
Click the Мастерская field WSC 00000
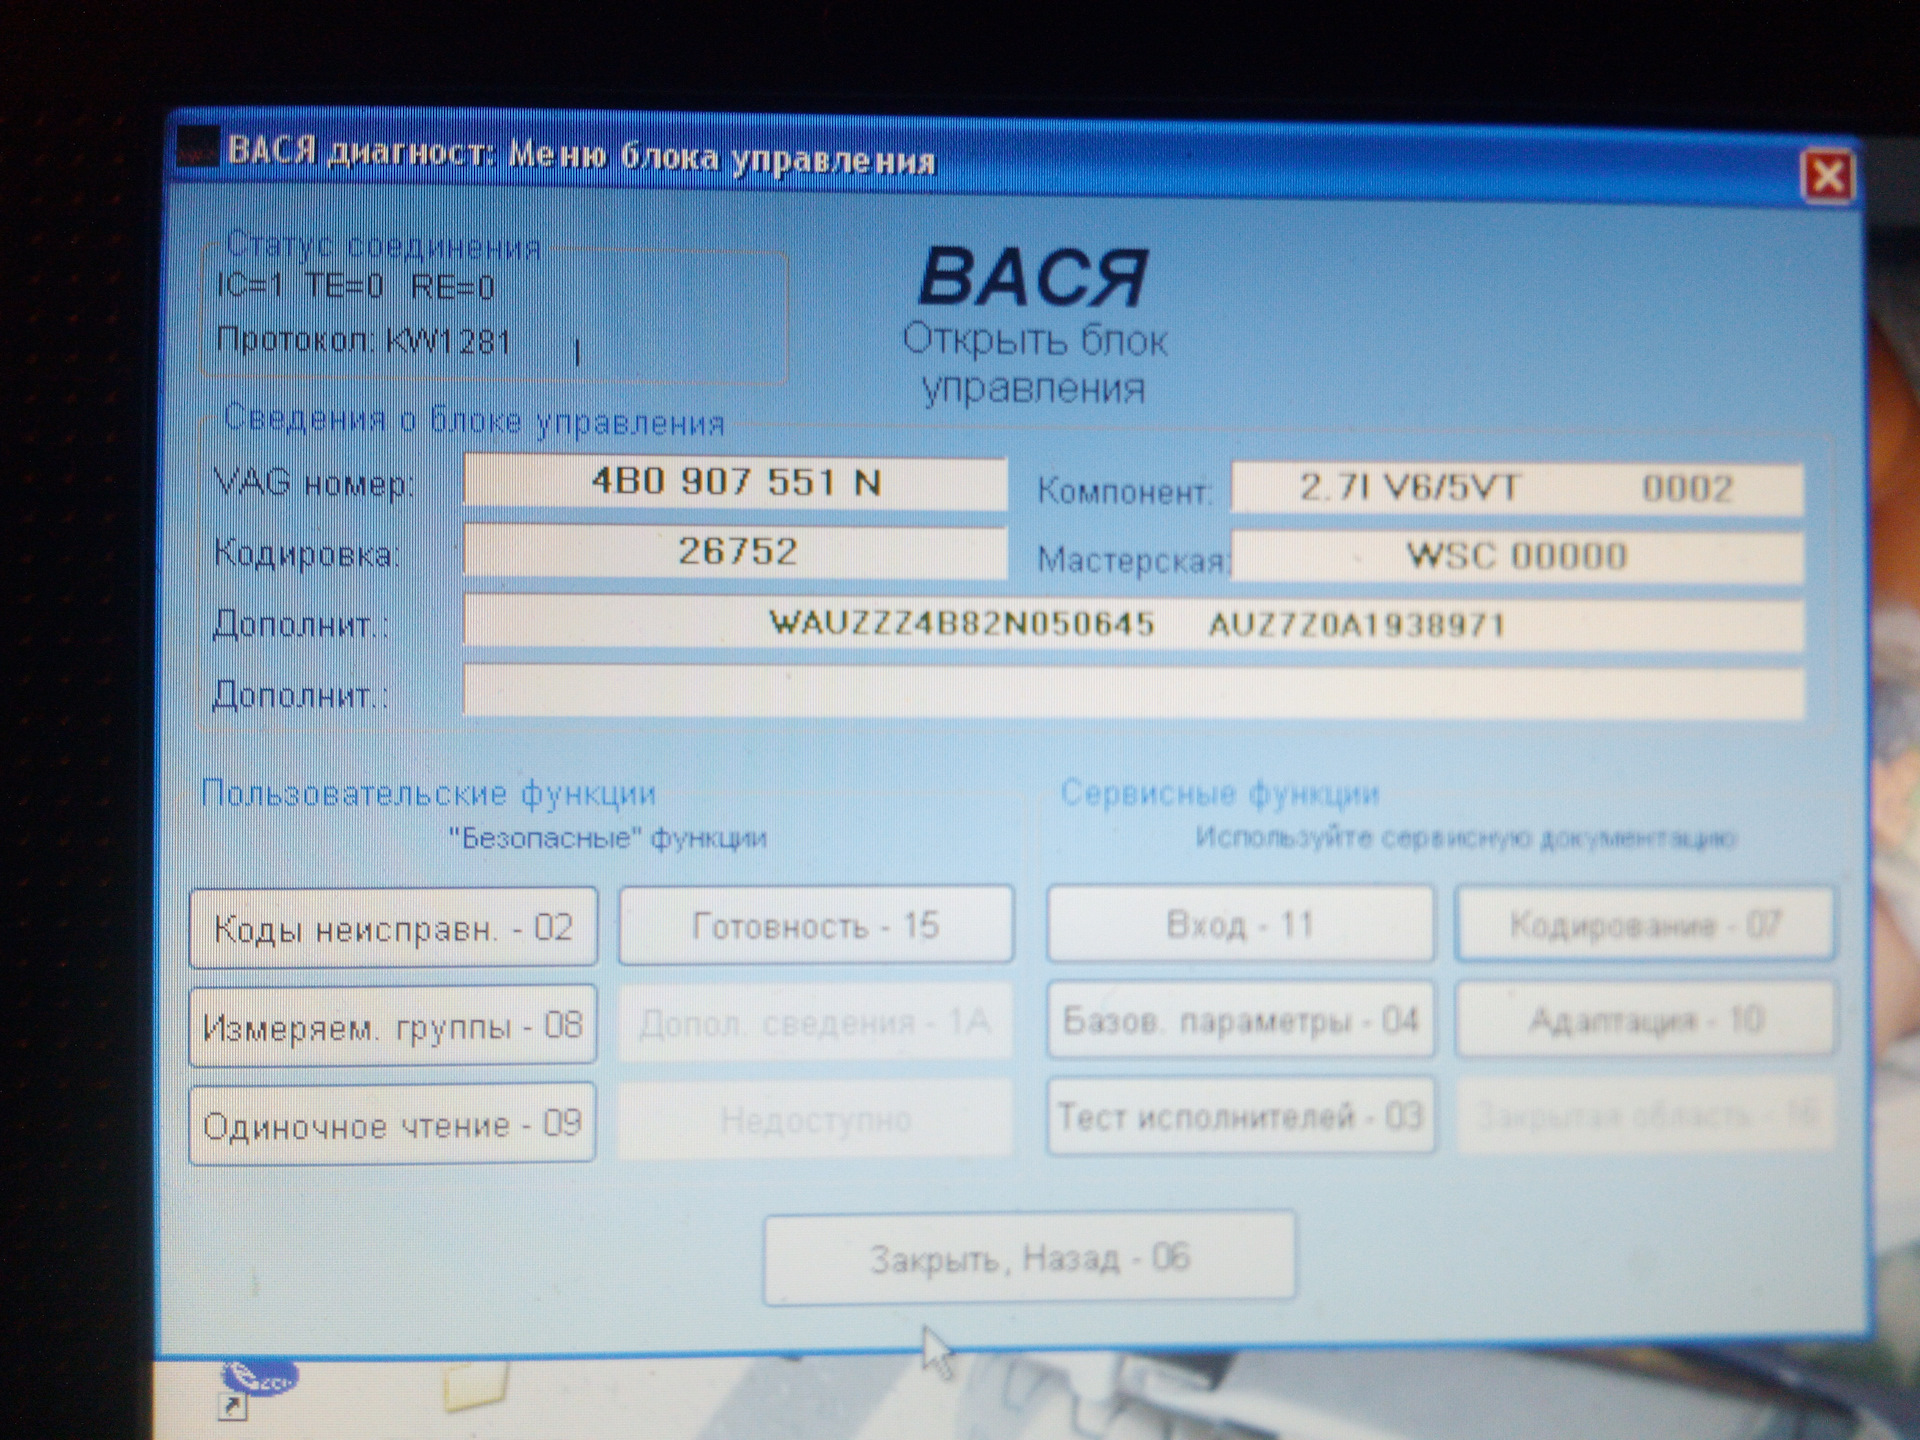[x=1517, y=555]
